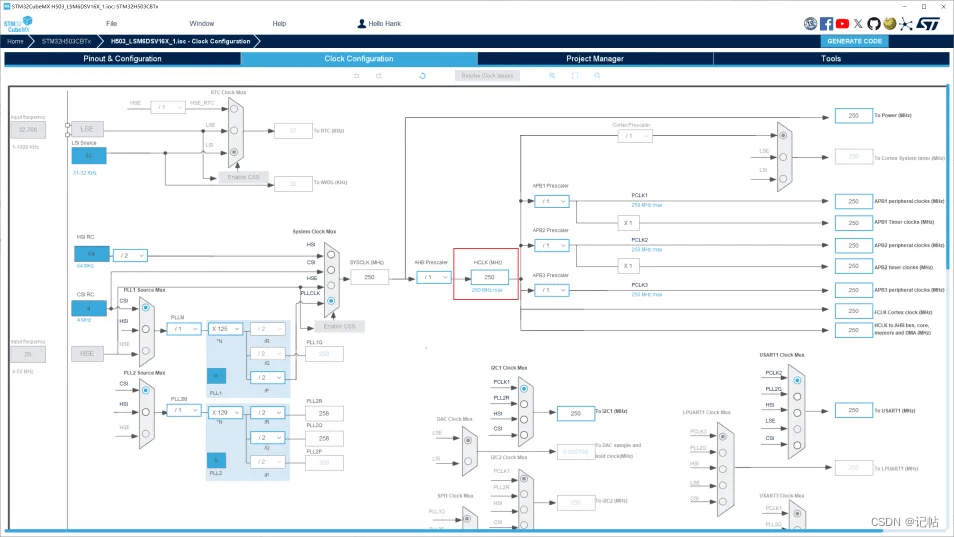Click the undo arrow in clock toolbar
The image size is (954, 537).
point(357,76)
